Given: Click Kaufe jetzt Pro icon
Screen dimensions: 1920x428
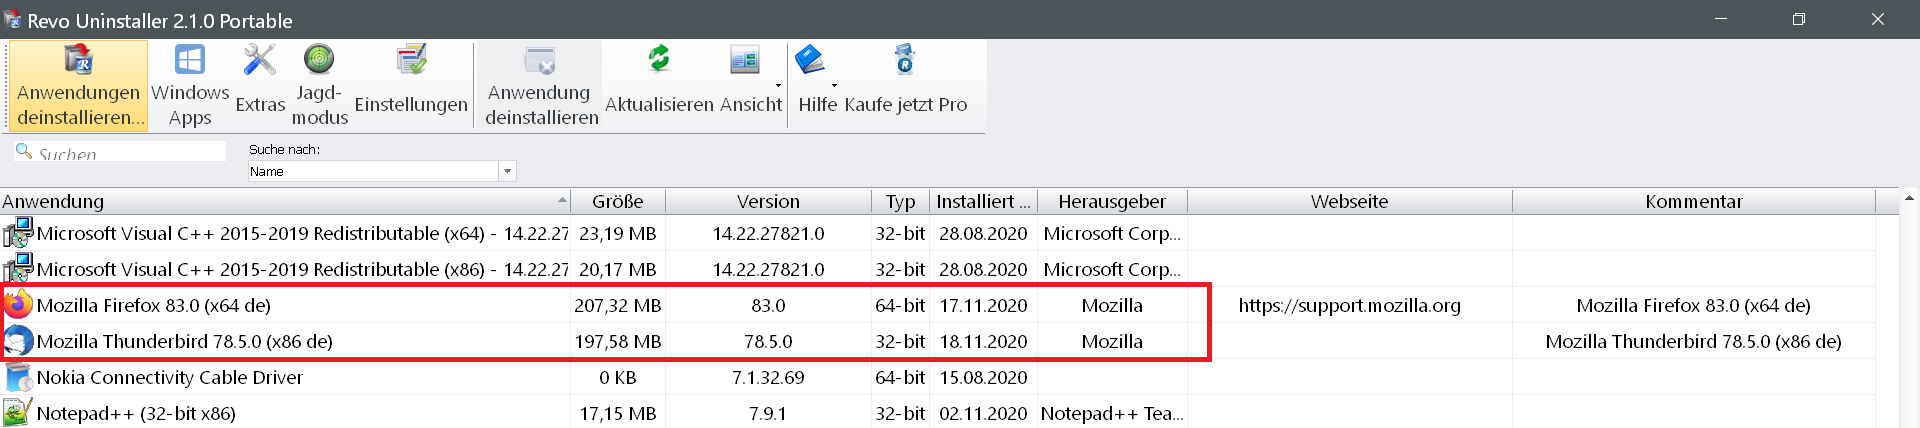Looking at the screenshot, I should pyautogui.click(x=905, y=60).
